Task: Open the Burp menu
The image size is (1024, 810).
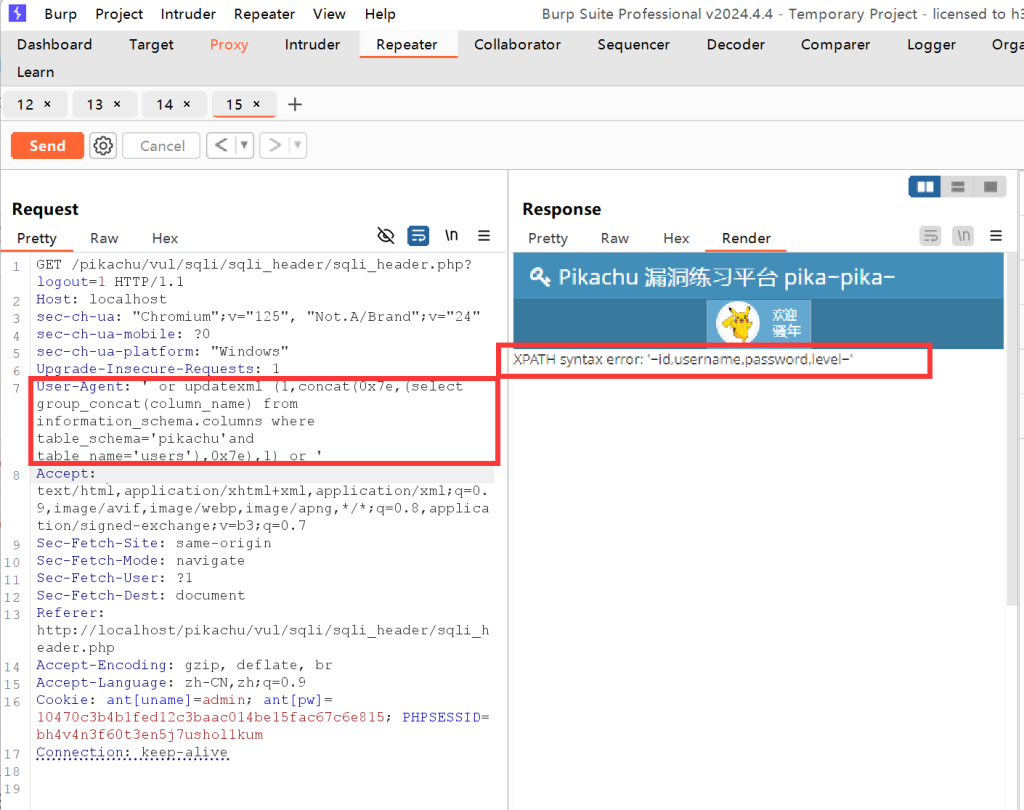Action: click(x=60, y=14)
